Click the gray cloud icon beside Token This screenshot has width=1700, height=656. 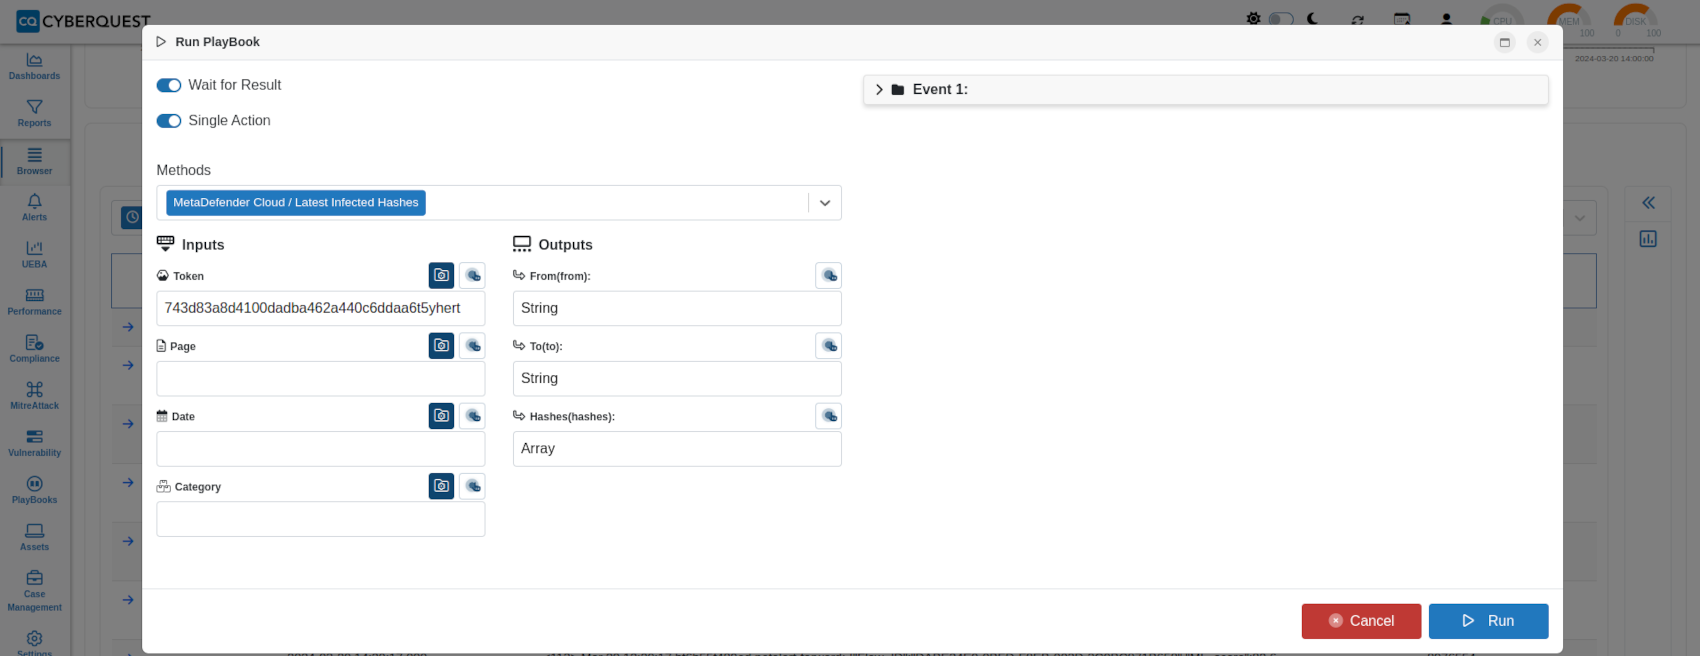[x=473, y=275]
